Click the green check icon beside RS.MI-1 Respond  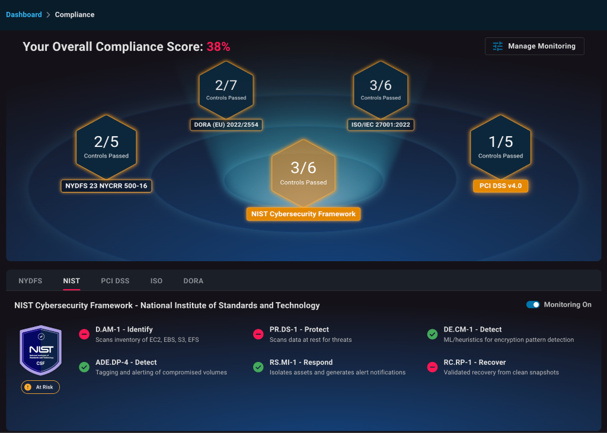pos(258,367)
